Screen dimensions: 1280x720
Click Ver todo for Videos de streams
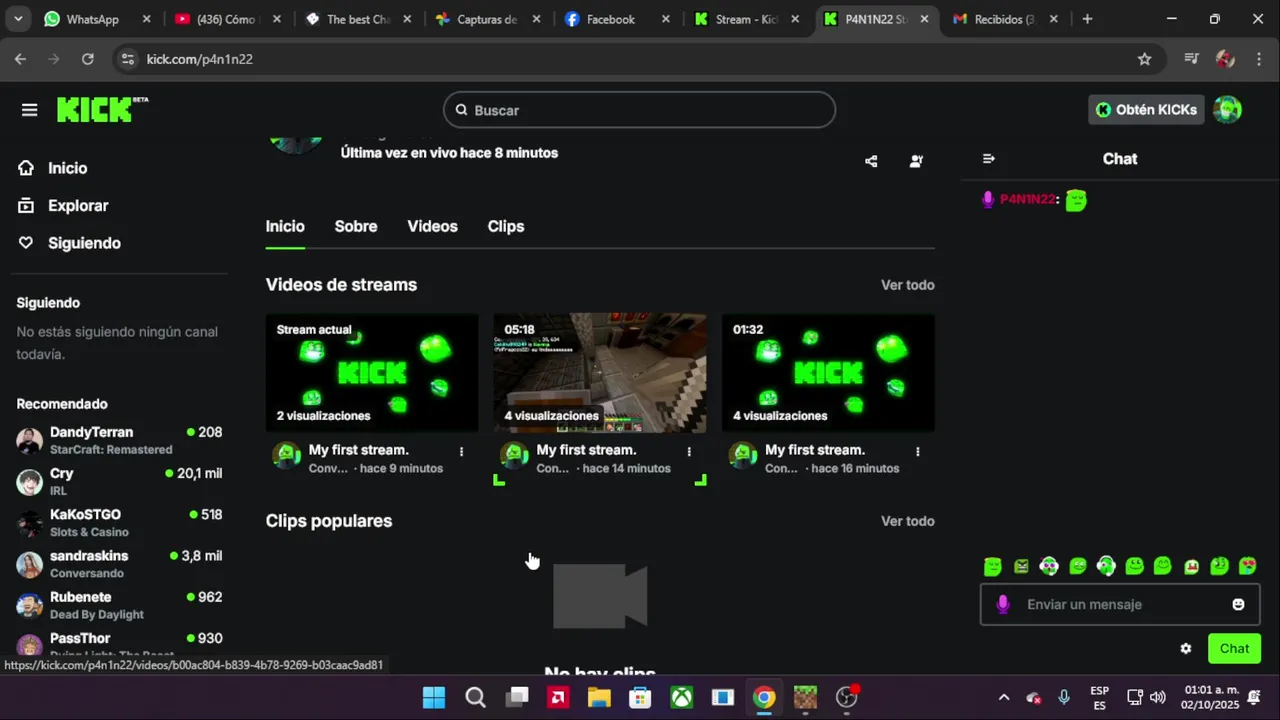908,285
